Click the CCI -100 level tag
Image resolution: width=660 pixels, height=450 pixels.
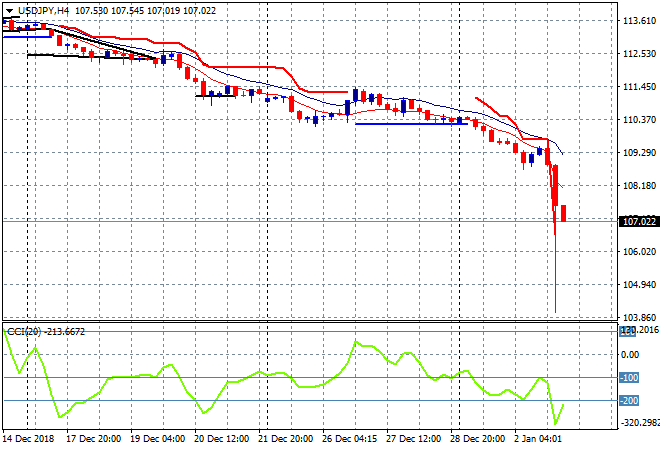[629, 378]
